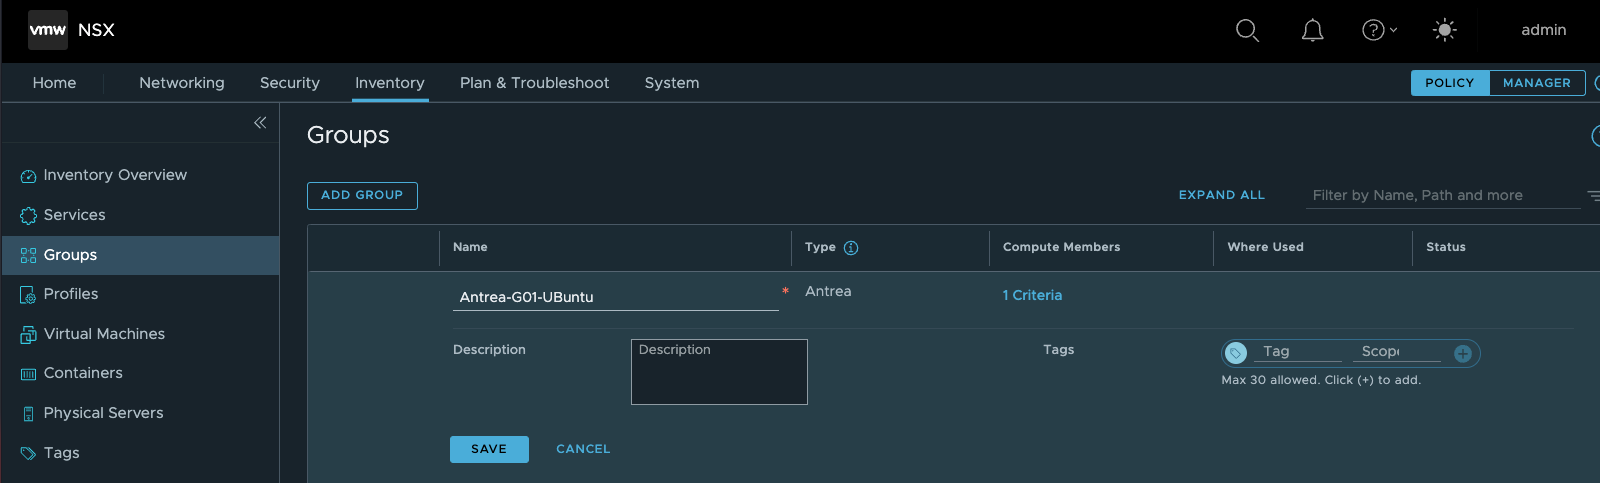
Task: Click EXPAND ALL link
Action: tap(1222, 196)
